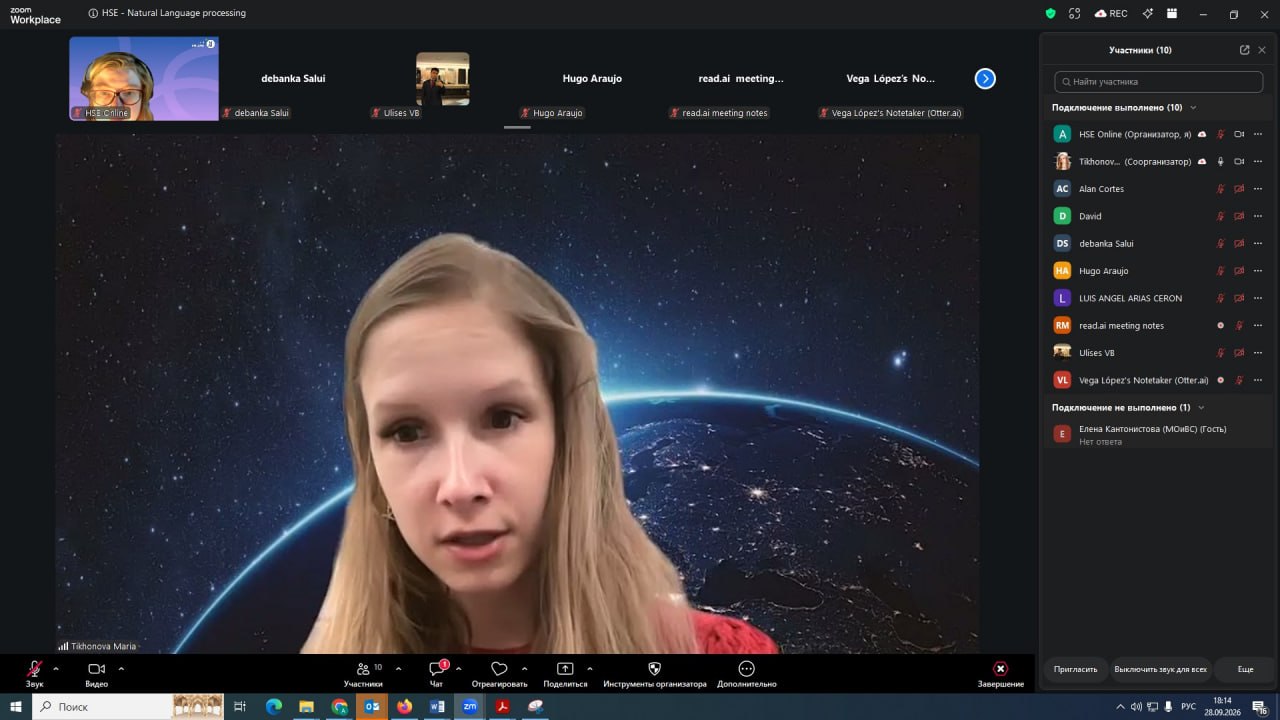Image resolution: width=1280 pixels, height=720 pixels.
Task: Open Windows Start menu
Action: [x=16, y=707]
